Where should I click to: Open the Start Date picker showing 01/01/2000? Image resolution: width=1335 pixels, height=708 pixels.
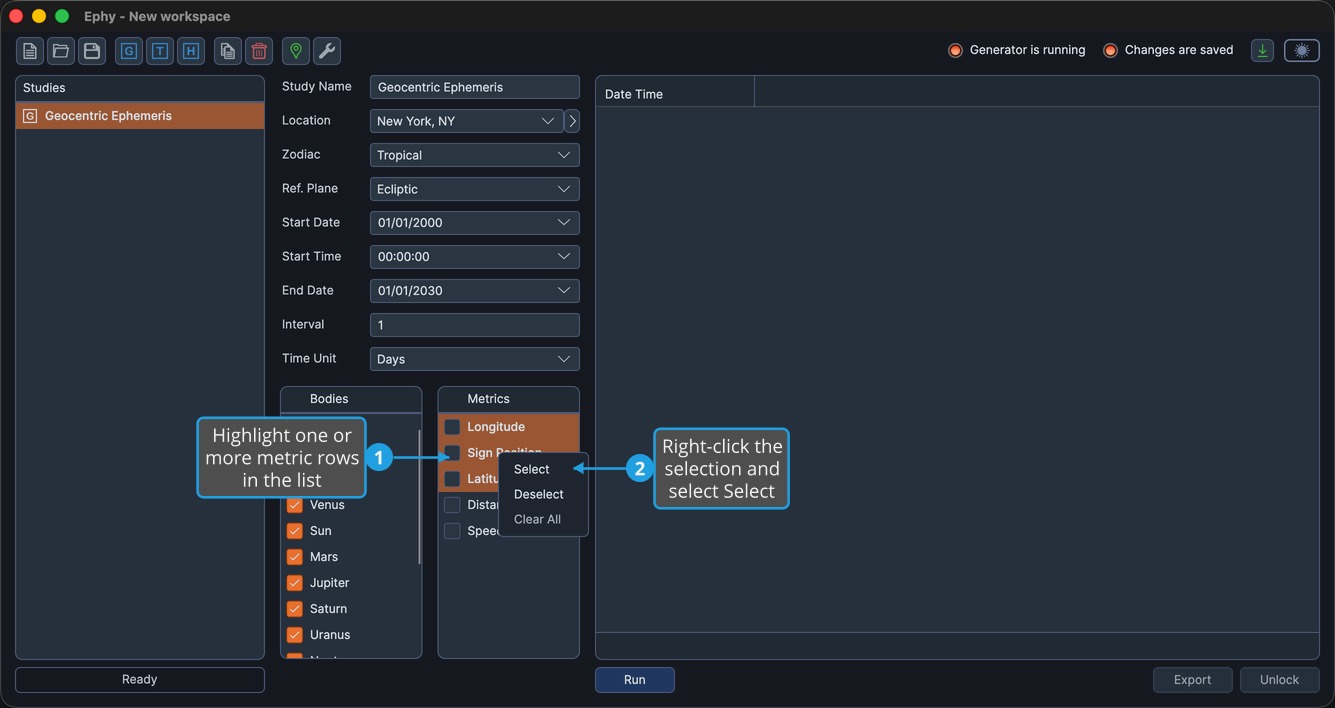click(474, 223)
